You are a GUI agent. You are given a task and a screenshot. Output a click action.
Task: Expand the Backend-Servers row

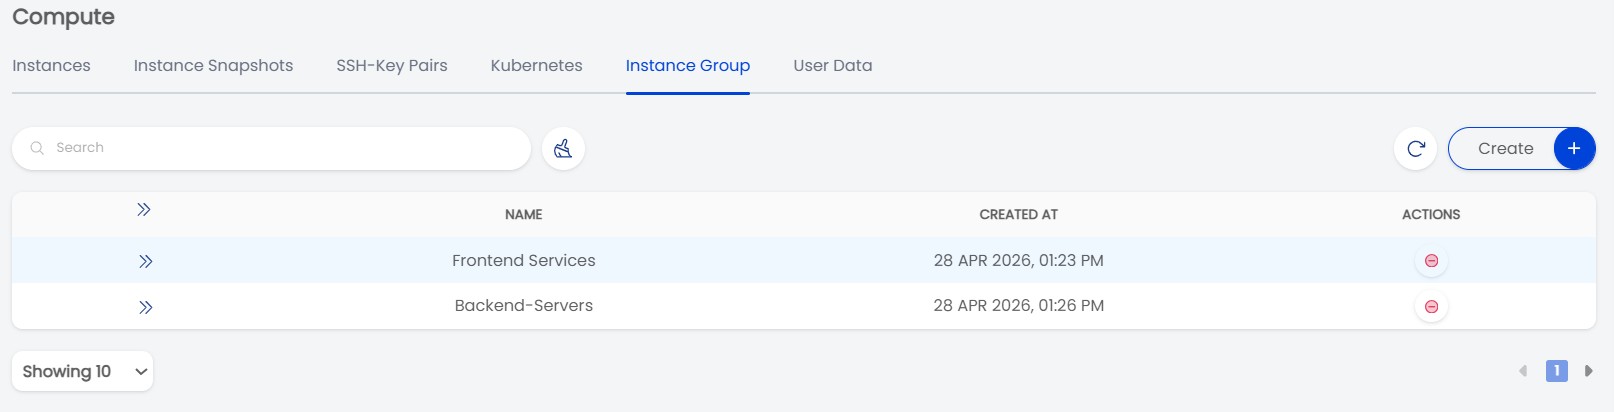[x=145, y=307]
